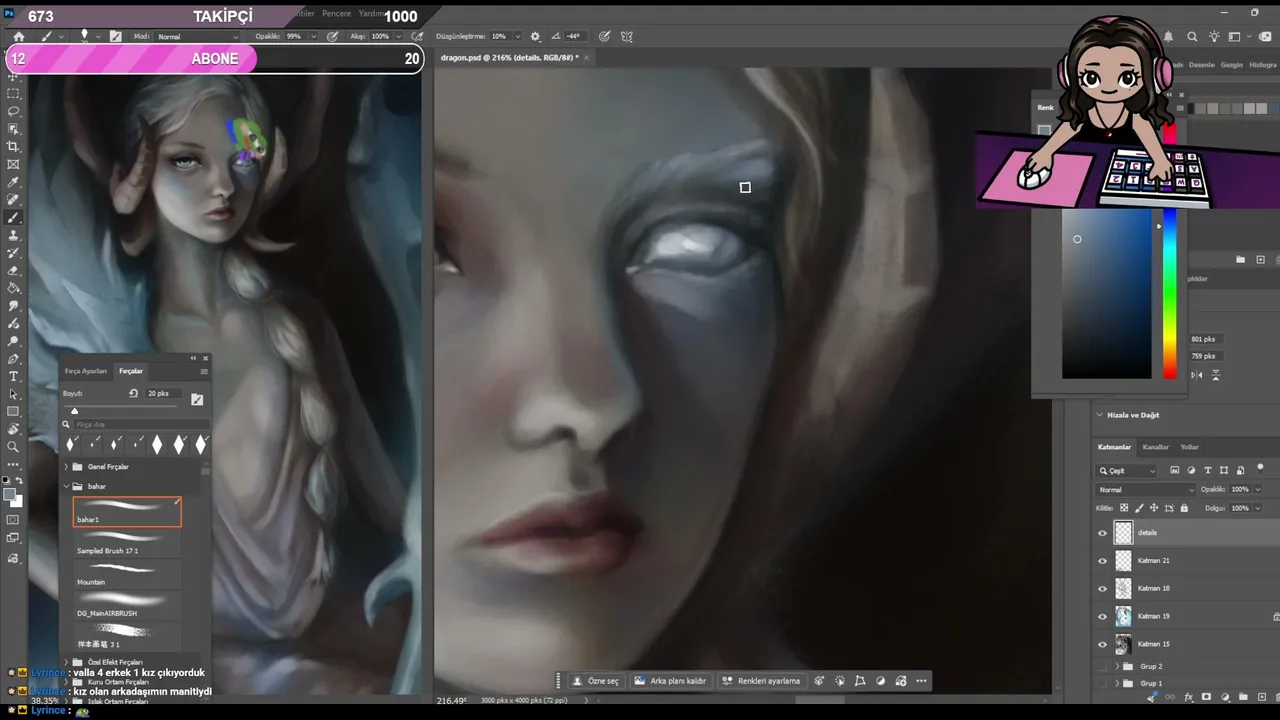Open the Home screen icon in options bar

coord(18,36)
